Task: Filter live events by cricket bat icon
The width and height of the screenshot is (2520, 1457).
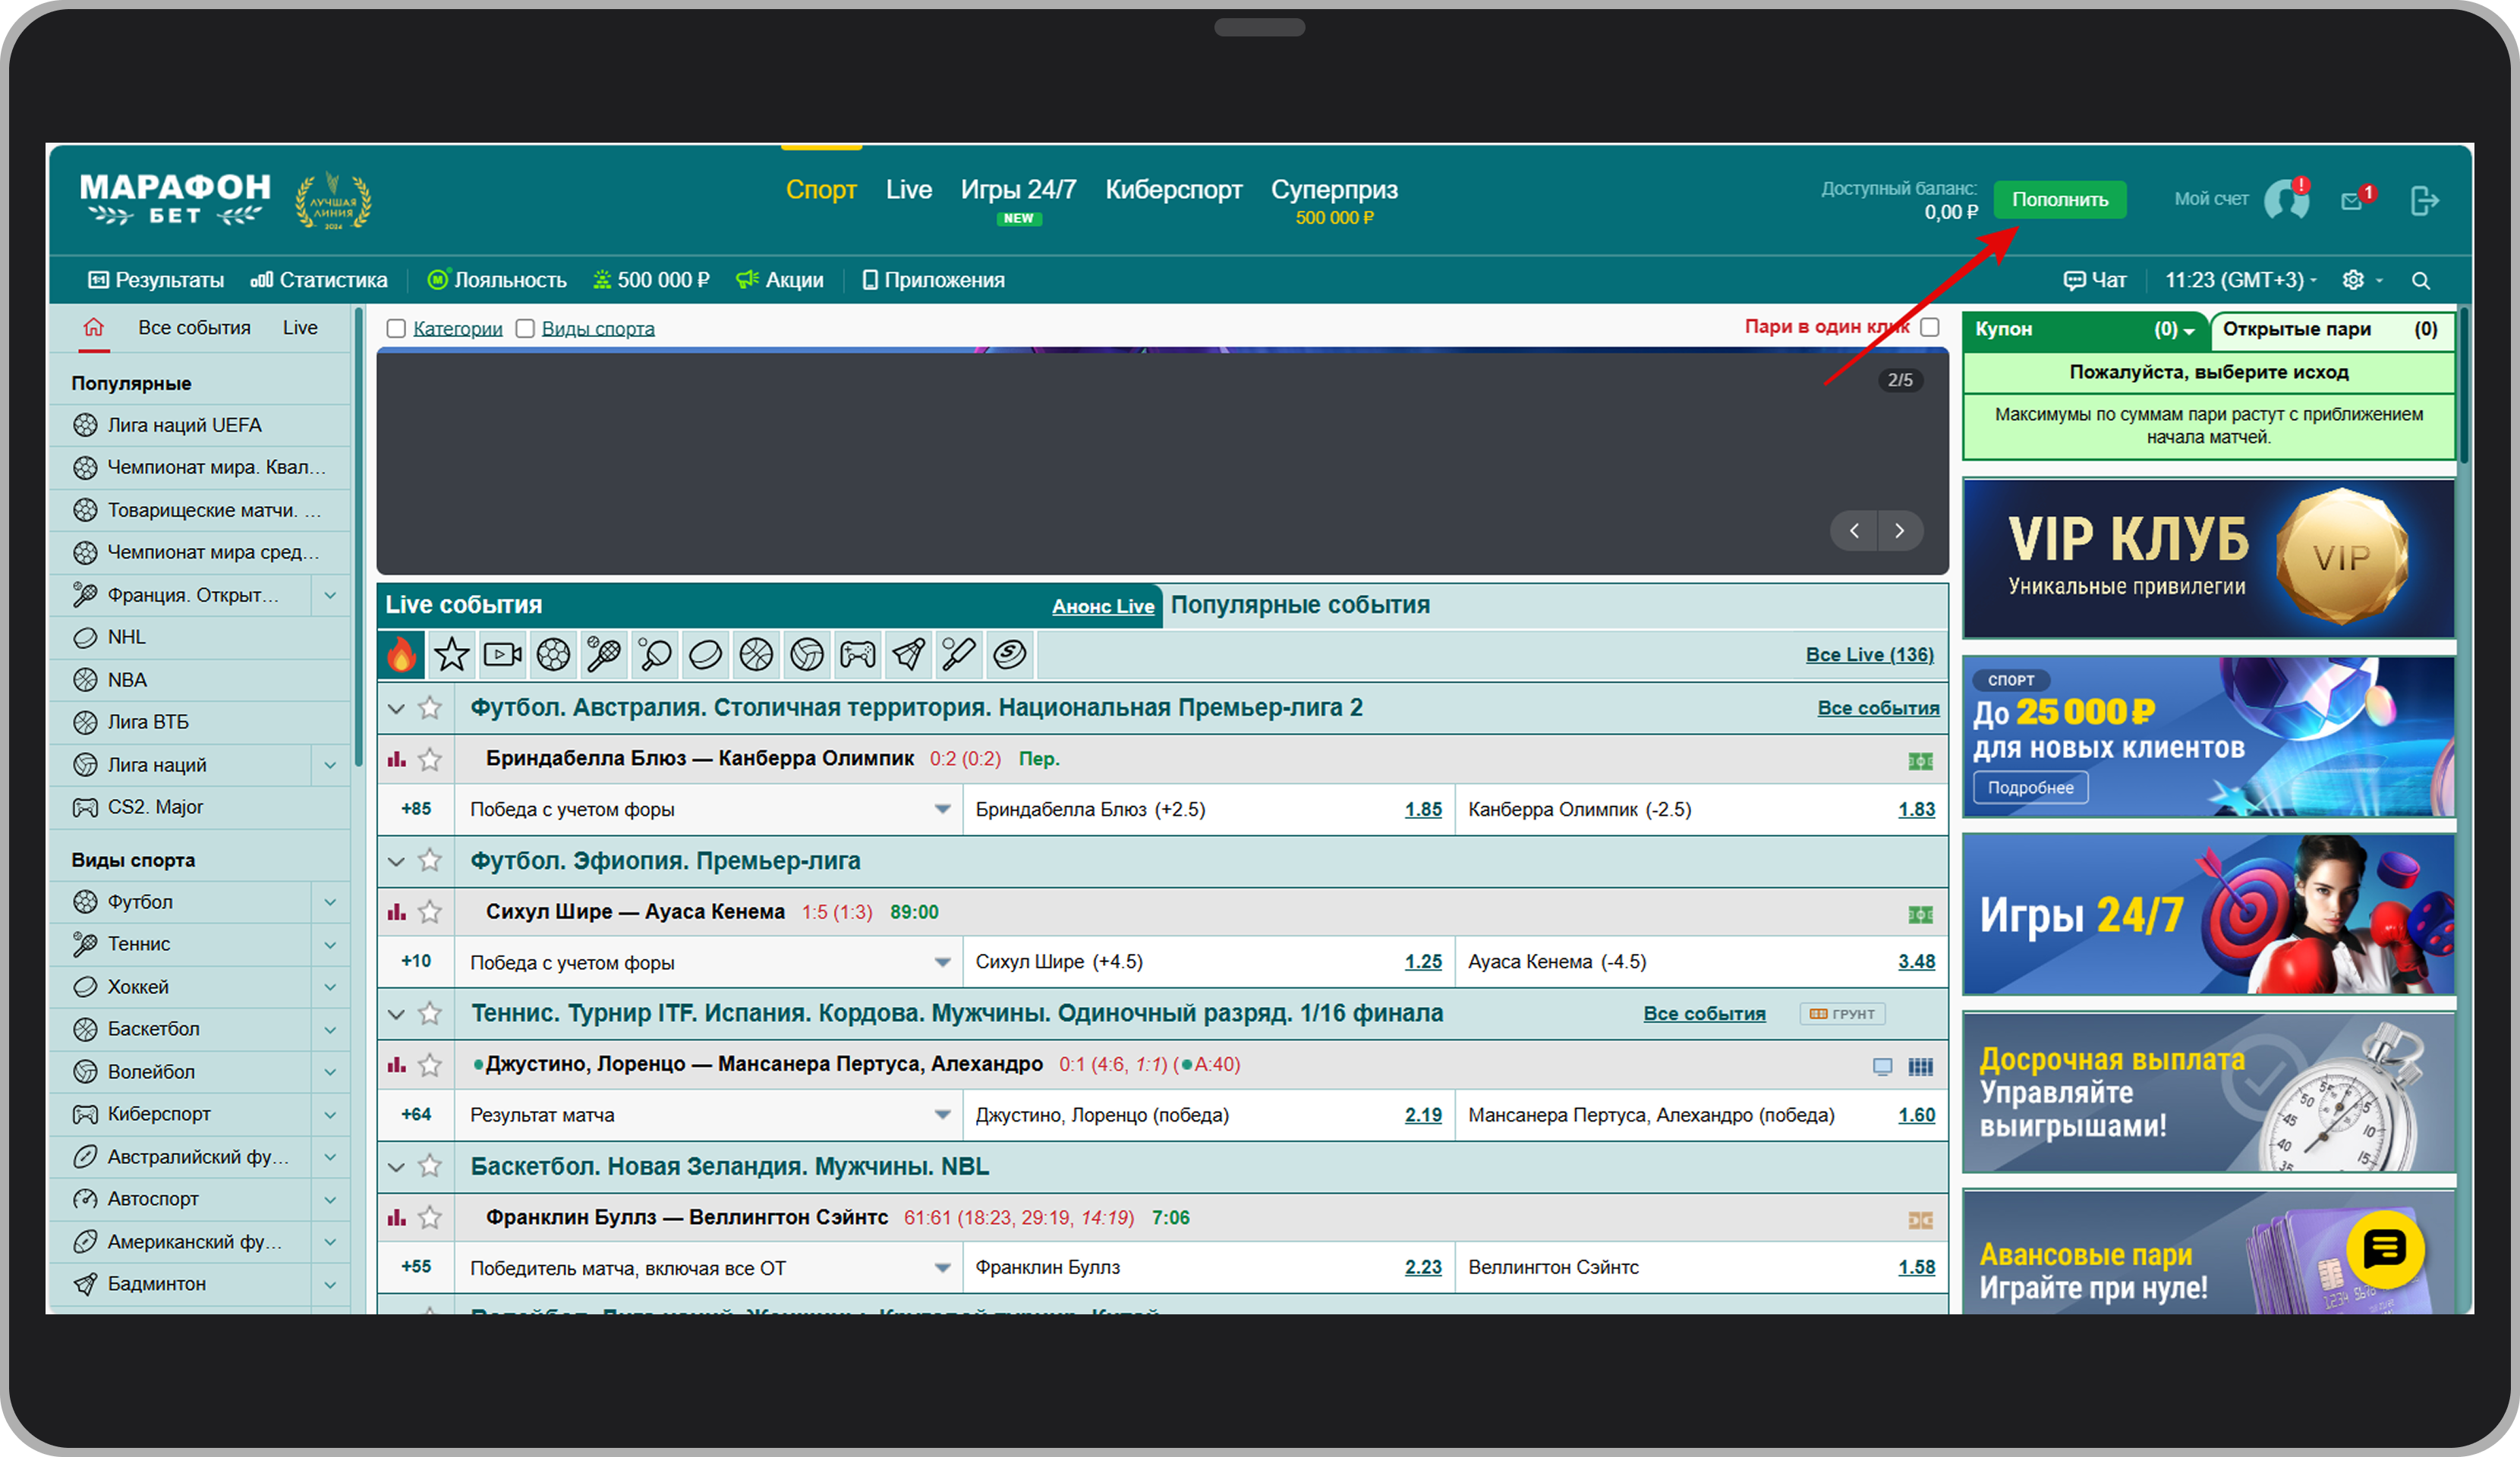Action: tap(959, 655)
